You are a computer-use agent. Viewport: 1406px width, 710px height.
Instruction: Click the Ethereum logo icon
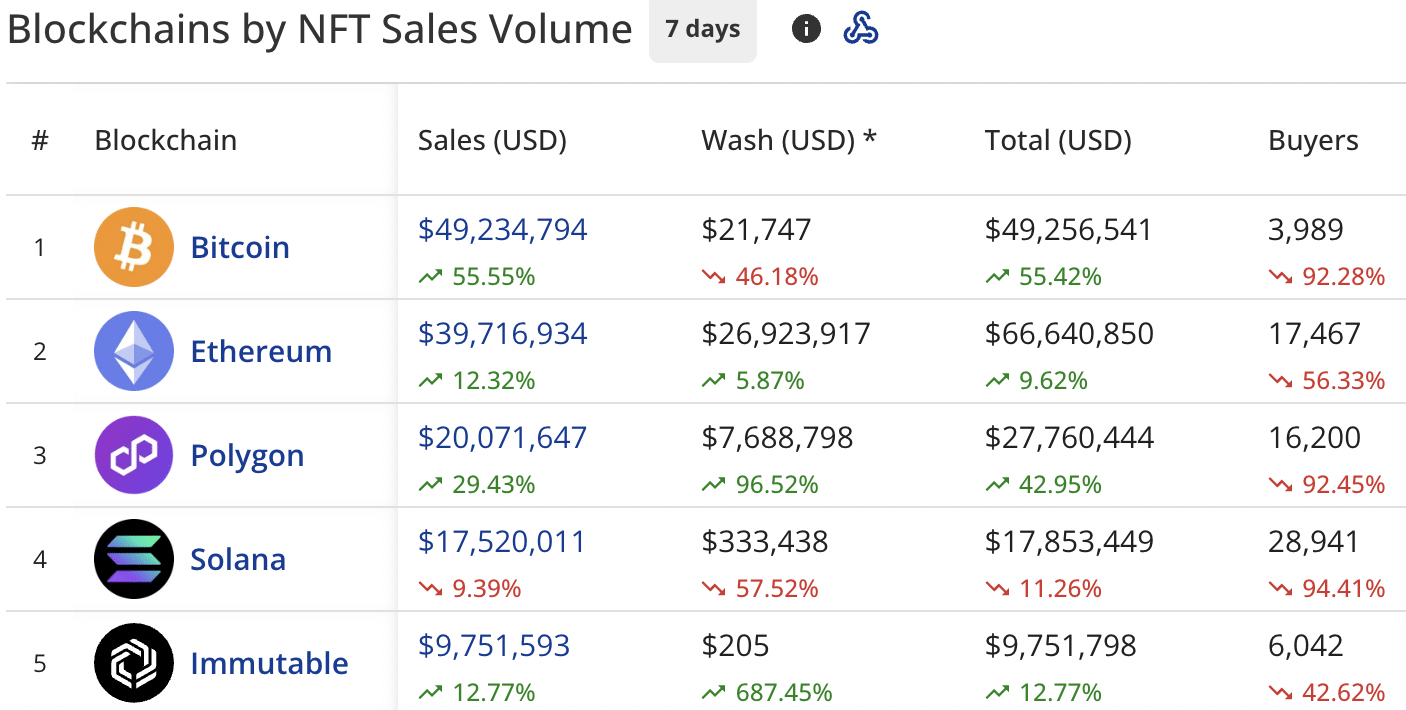[x=133, y=351]
